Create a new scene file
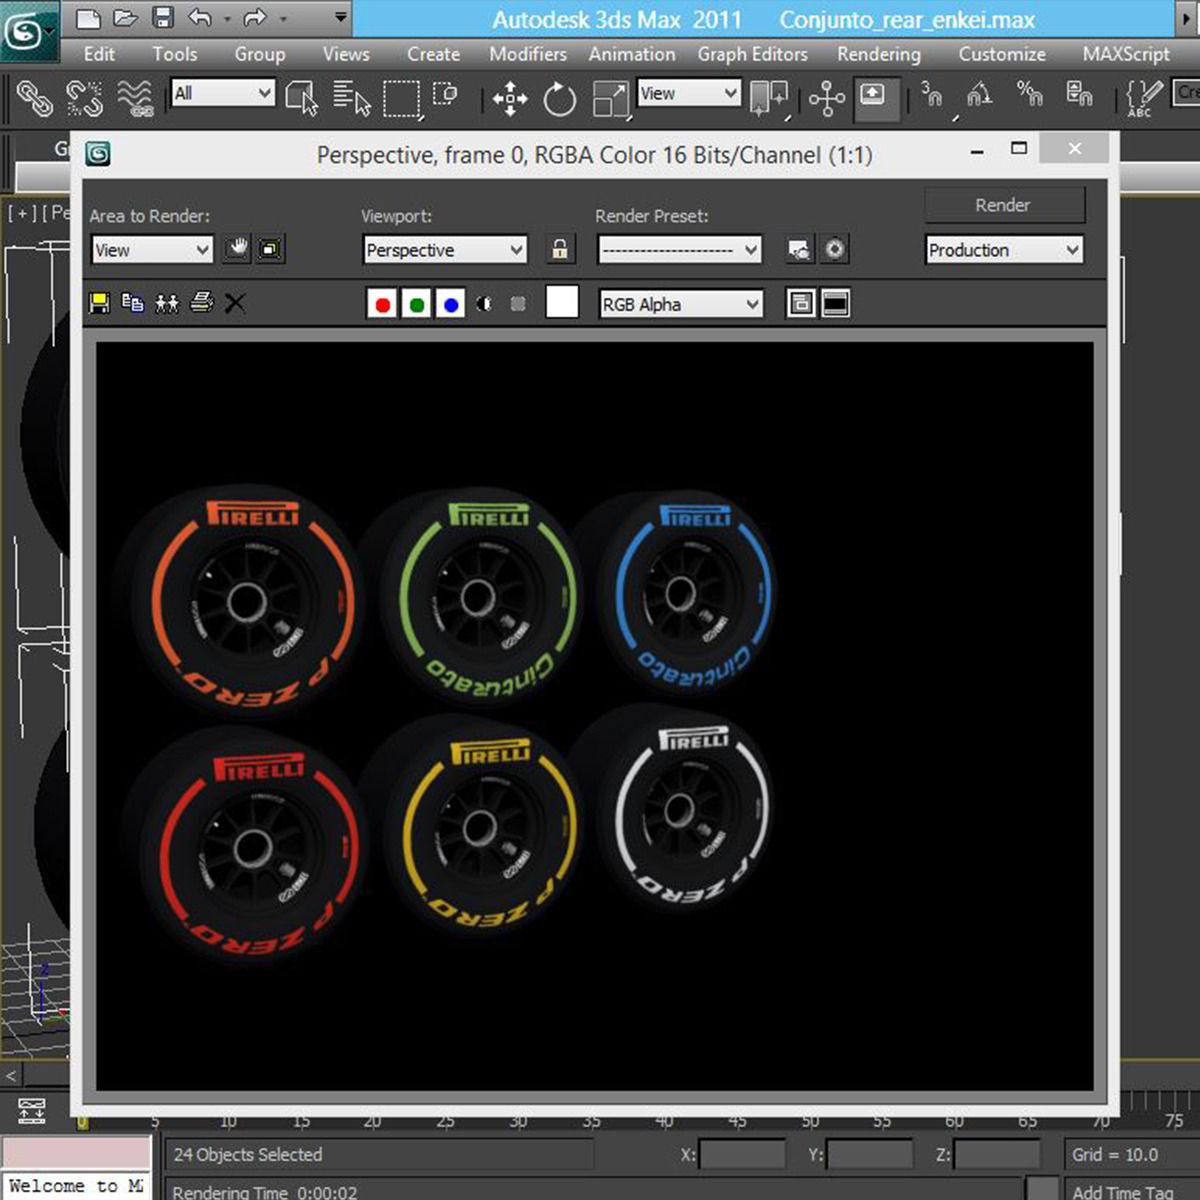 click(88, 17)
